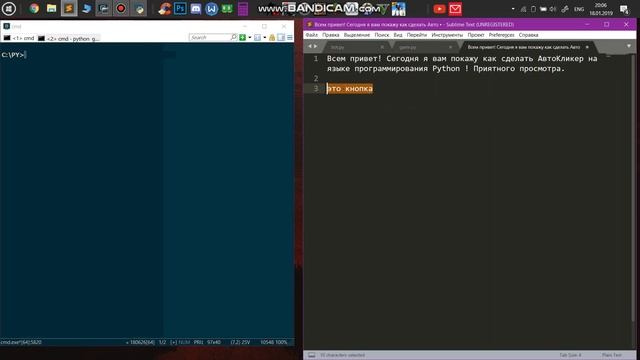Screen dimensions: 640x360
Task: Click the highlighted 'это кнопка' text
Action: point(350,89)
